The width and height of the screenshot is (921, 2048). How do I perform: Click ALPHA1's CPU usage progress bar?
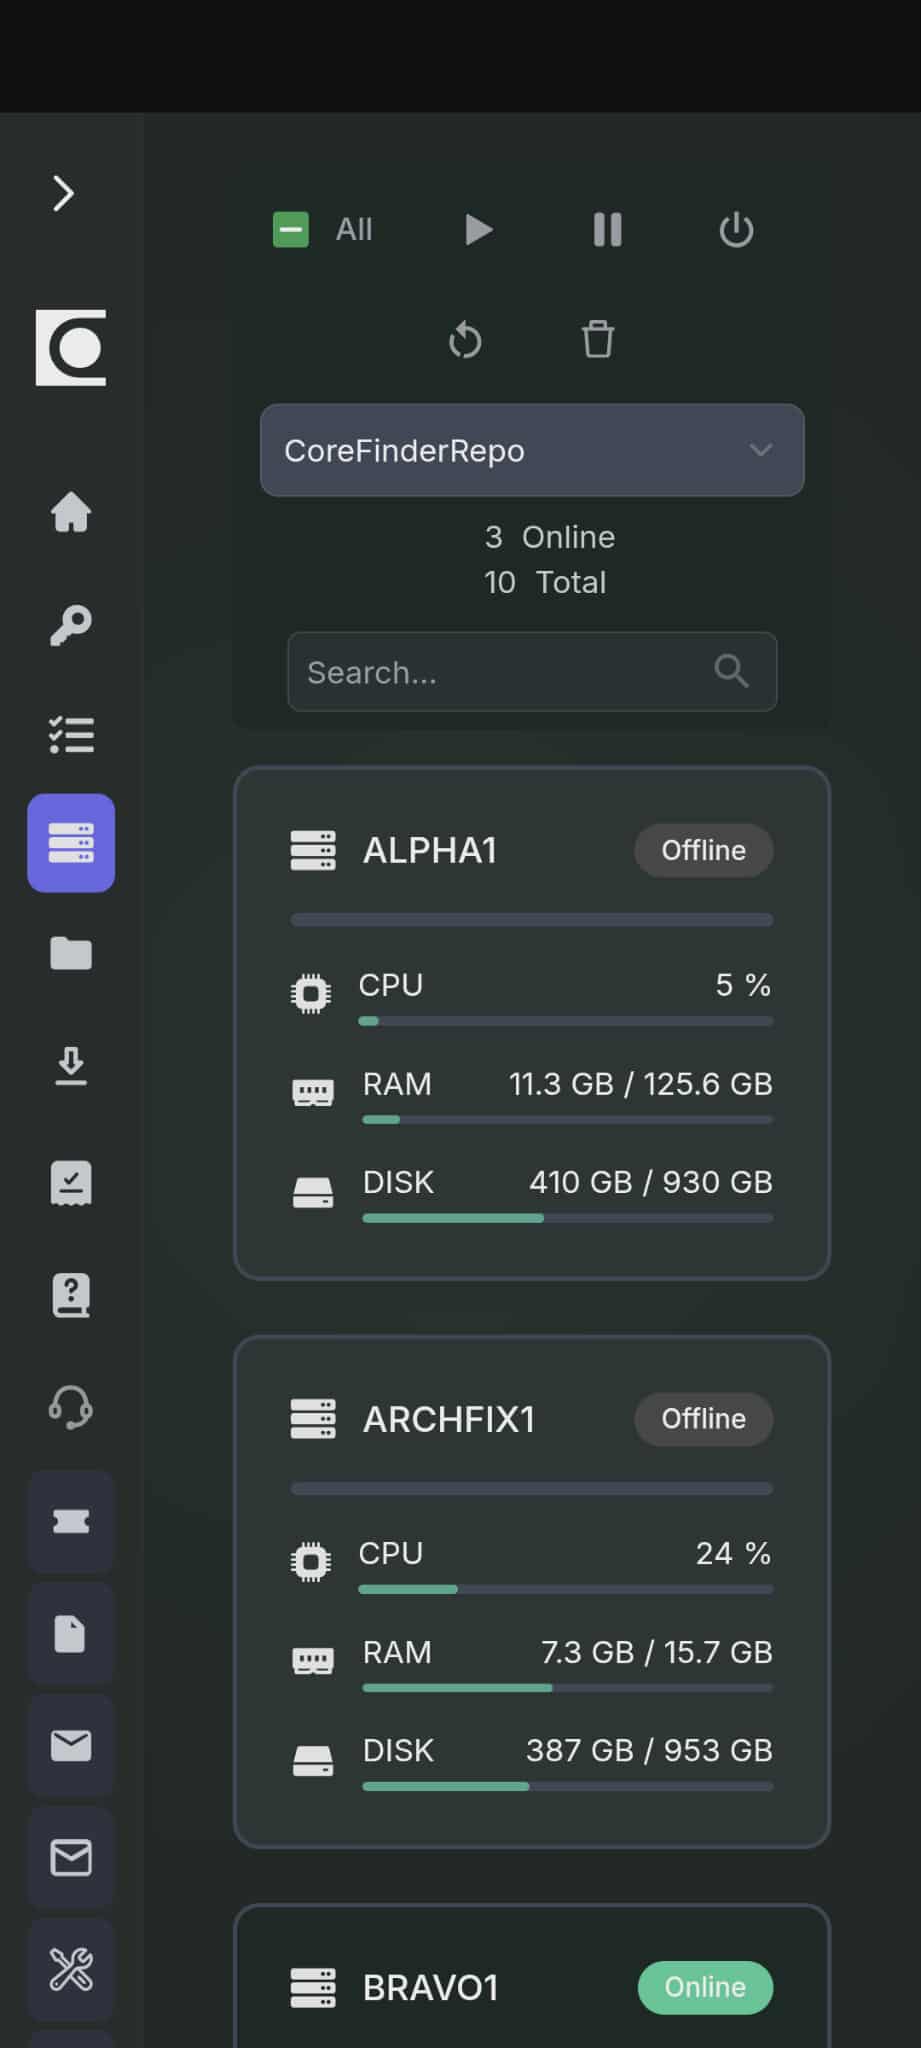[x=565, y=1020]
